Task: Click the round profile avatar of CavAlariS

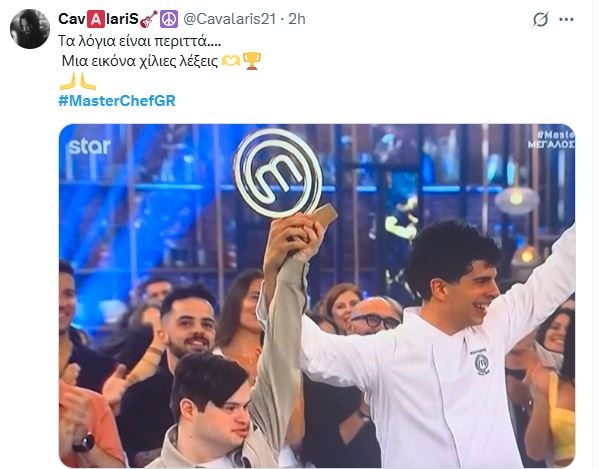Action: [x=30, y=29]
